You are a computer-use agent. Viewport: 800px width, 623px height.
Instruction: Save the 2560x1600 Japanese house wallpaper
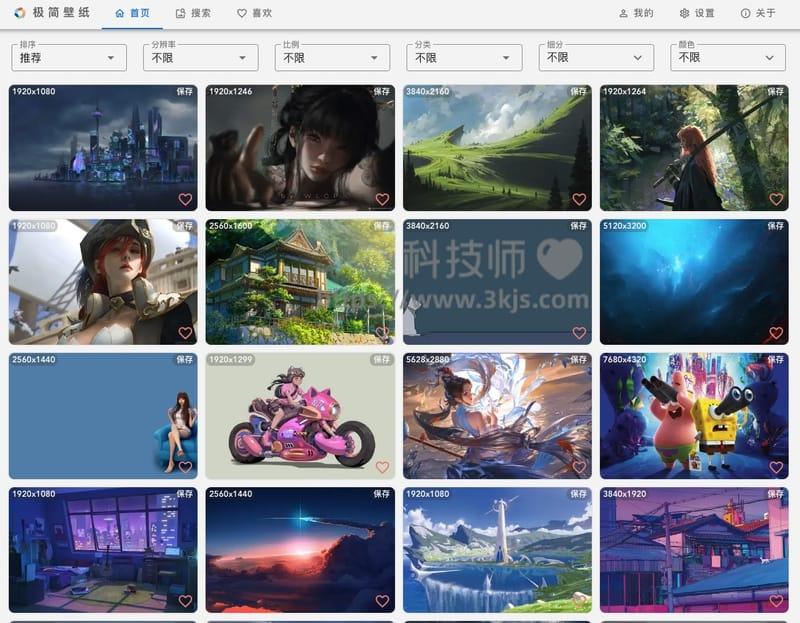[x=382, y=226]
